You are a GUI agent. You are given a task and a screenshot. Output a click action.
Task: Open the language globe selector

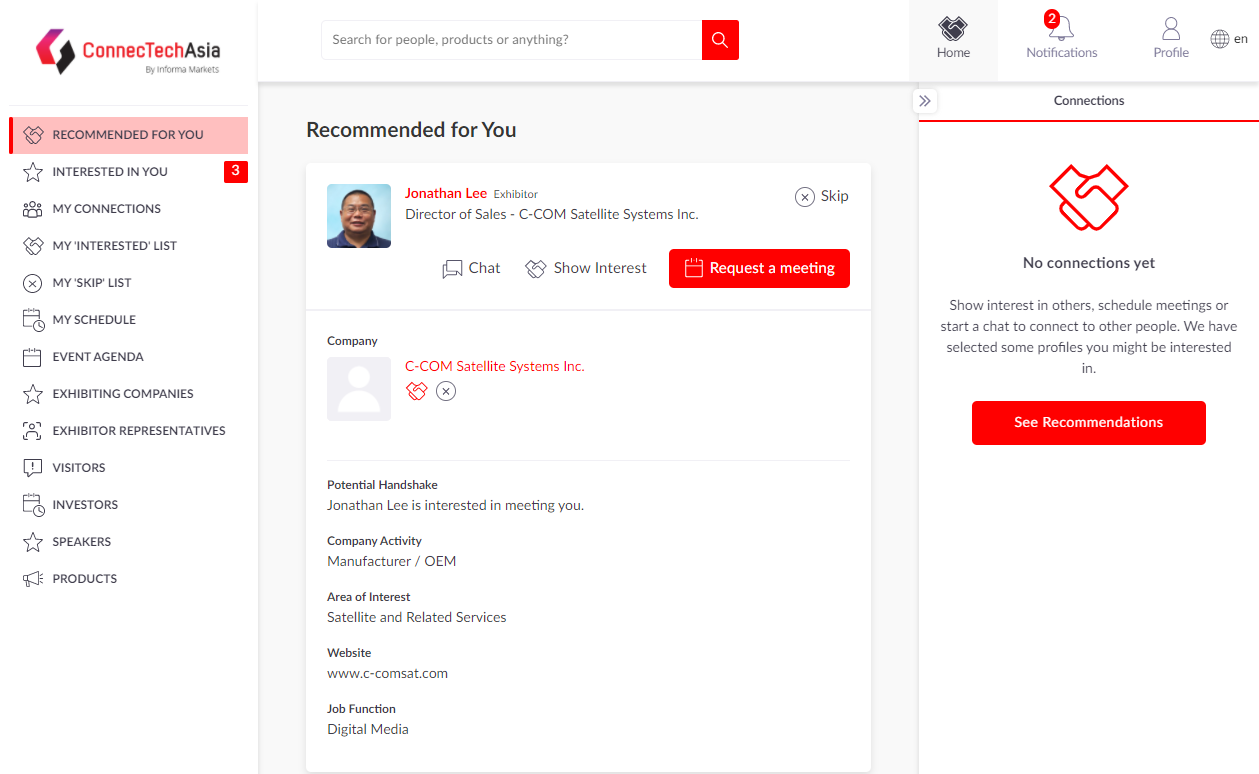click(x=1219, y=39)
